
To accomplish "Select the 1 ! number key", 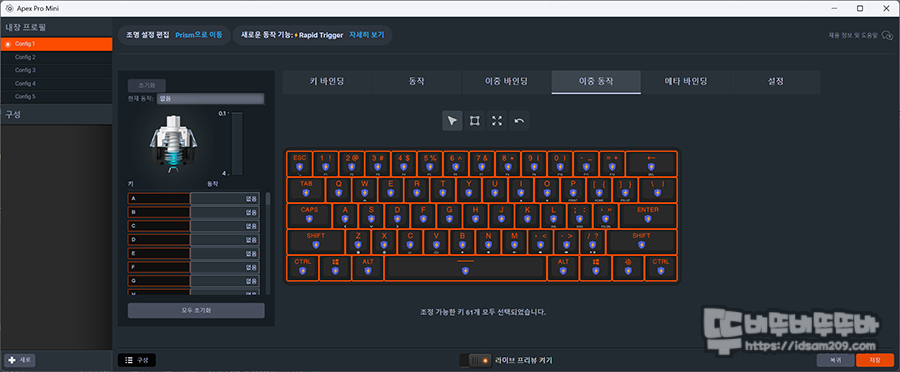I will [x=325, y=164].
